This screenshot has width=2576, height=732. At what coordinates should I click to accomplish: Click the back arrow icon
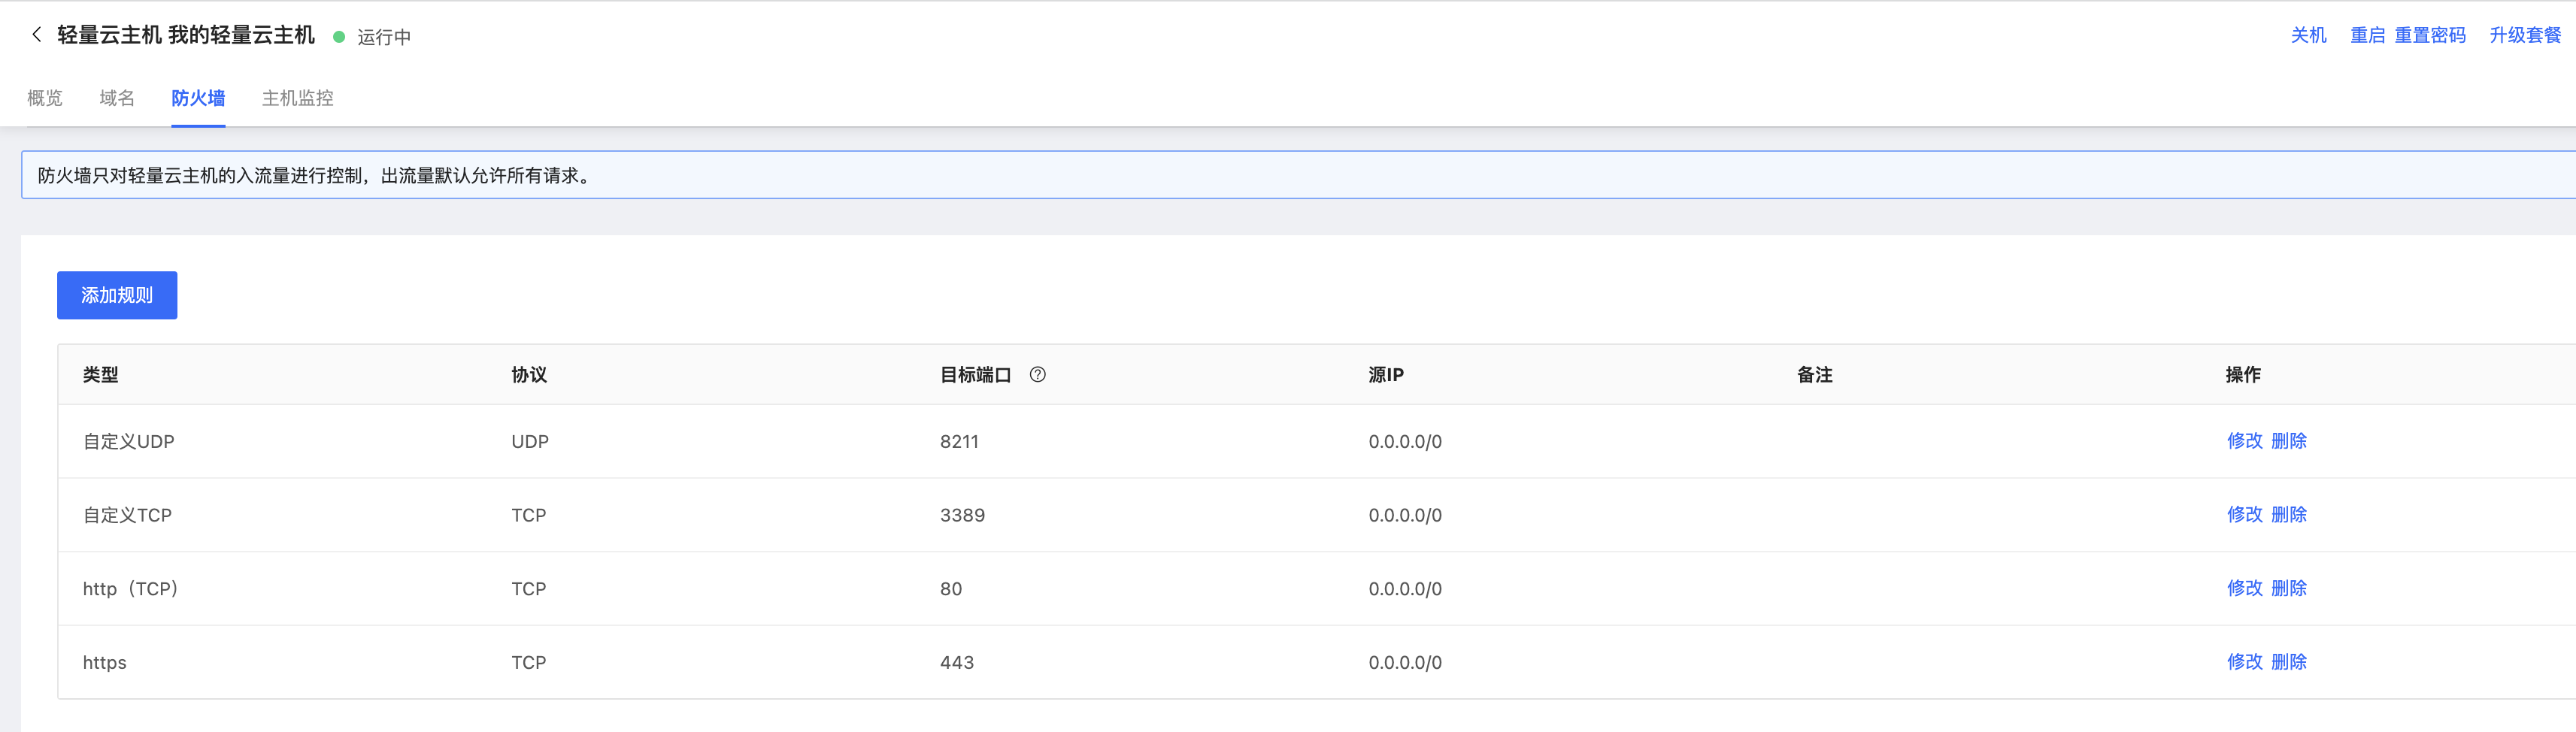tap(37, 35)
